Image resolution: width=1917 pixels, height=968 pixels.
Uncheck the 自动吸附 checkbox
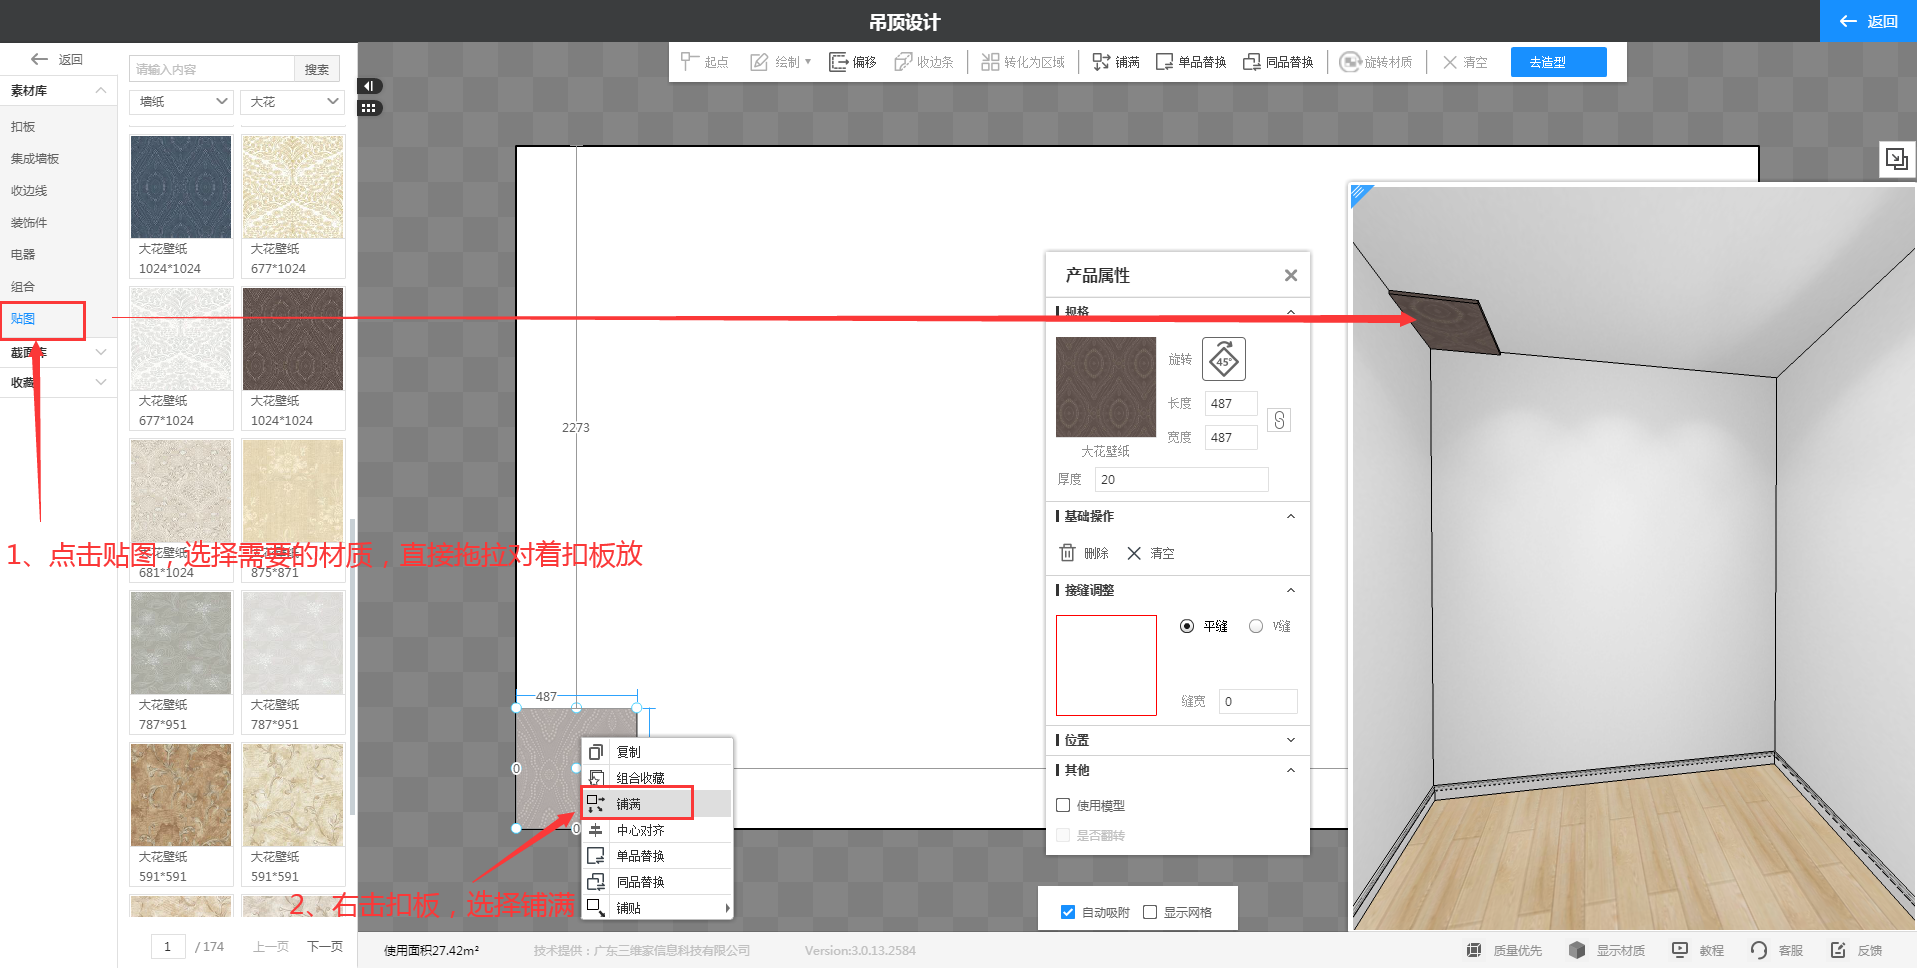[1068, 912]
